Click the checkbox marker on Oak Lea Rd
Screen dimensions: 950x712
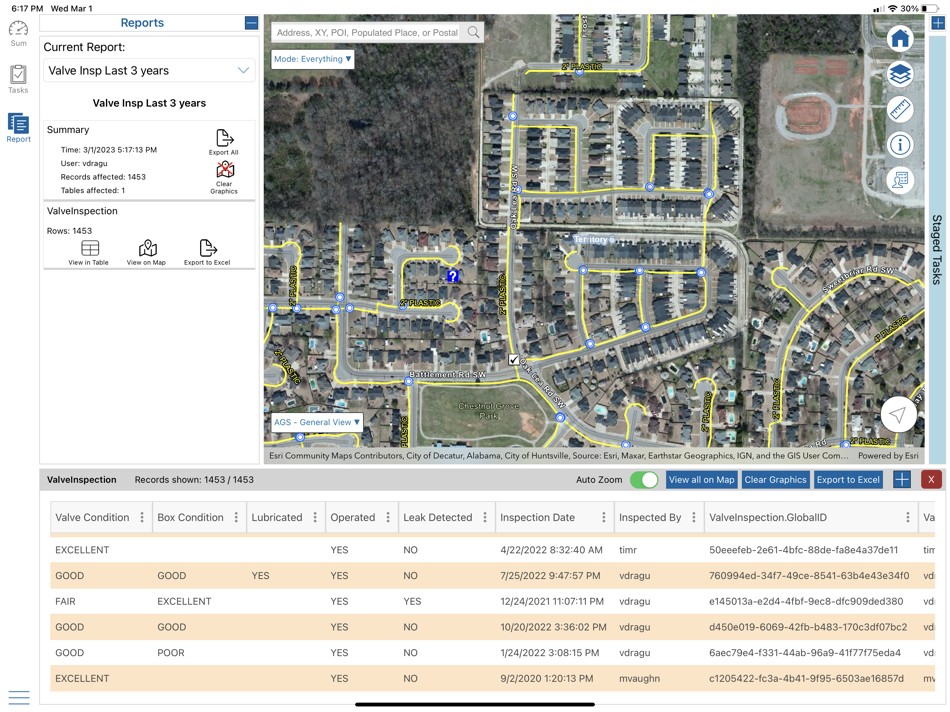pyautogui.click(x=514, y=360)
